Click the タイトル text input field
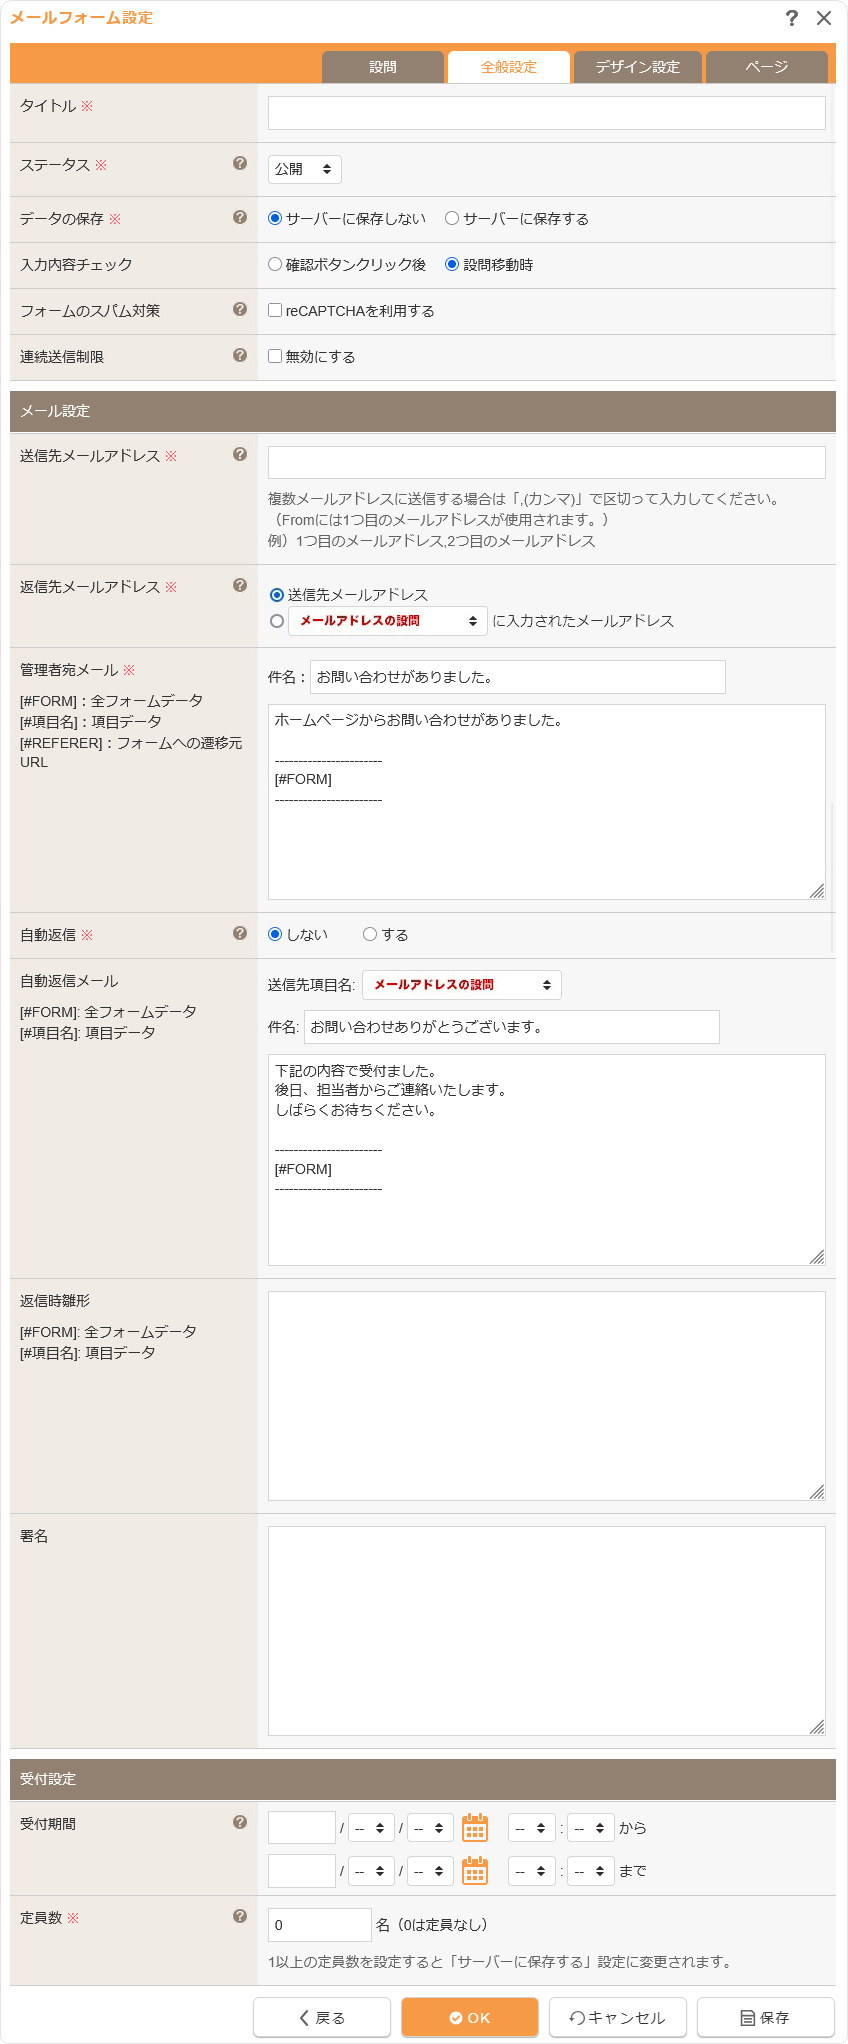The height and width of the screenshot is (2044, 848). click(546, 113)
